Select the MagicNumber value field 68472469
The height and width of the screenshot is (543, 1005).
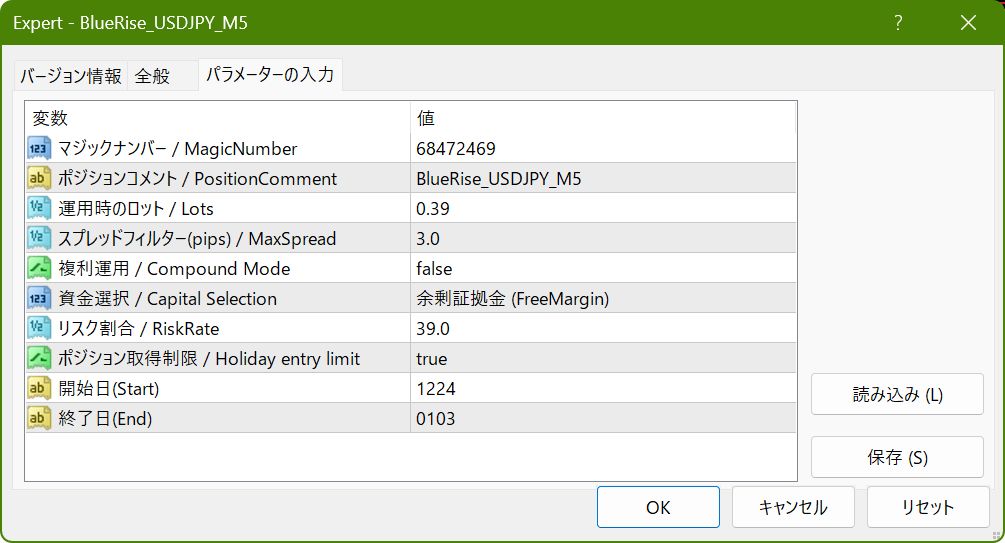[456, 149]
